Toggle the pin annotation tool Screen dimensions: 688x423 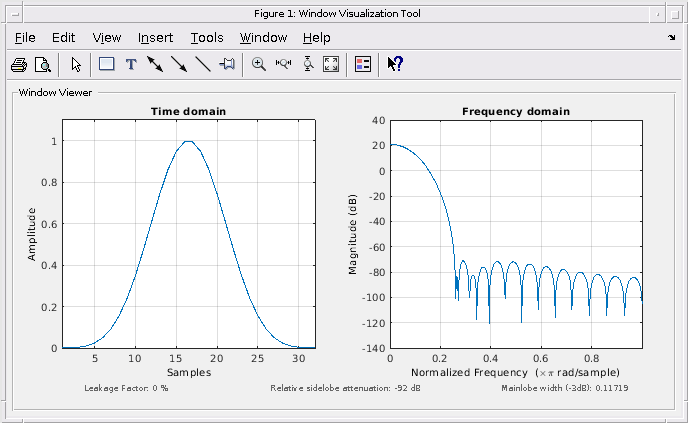click(x=227, y=64)
